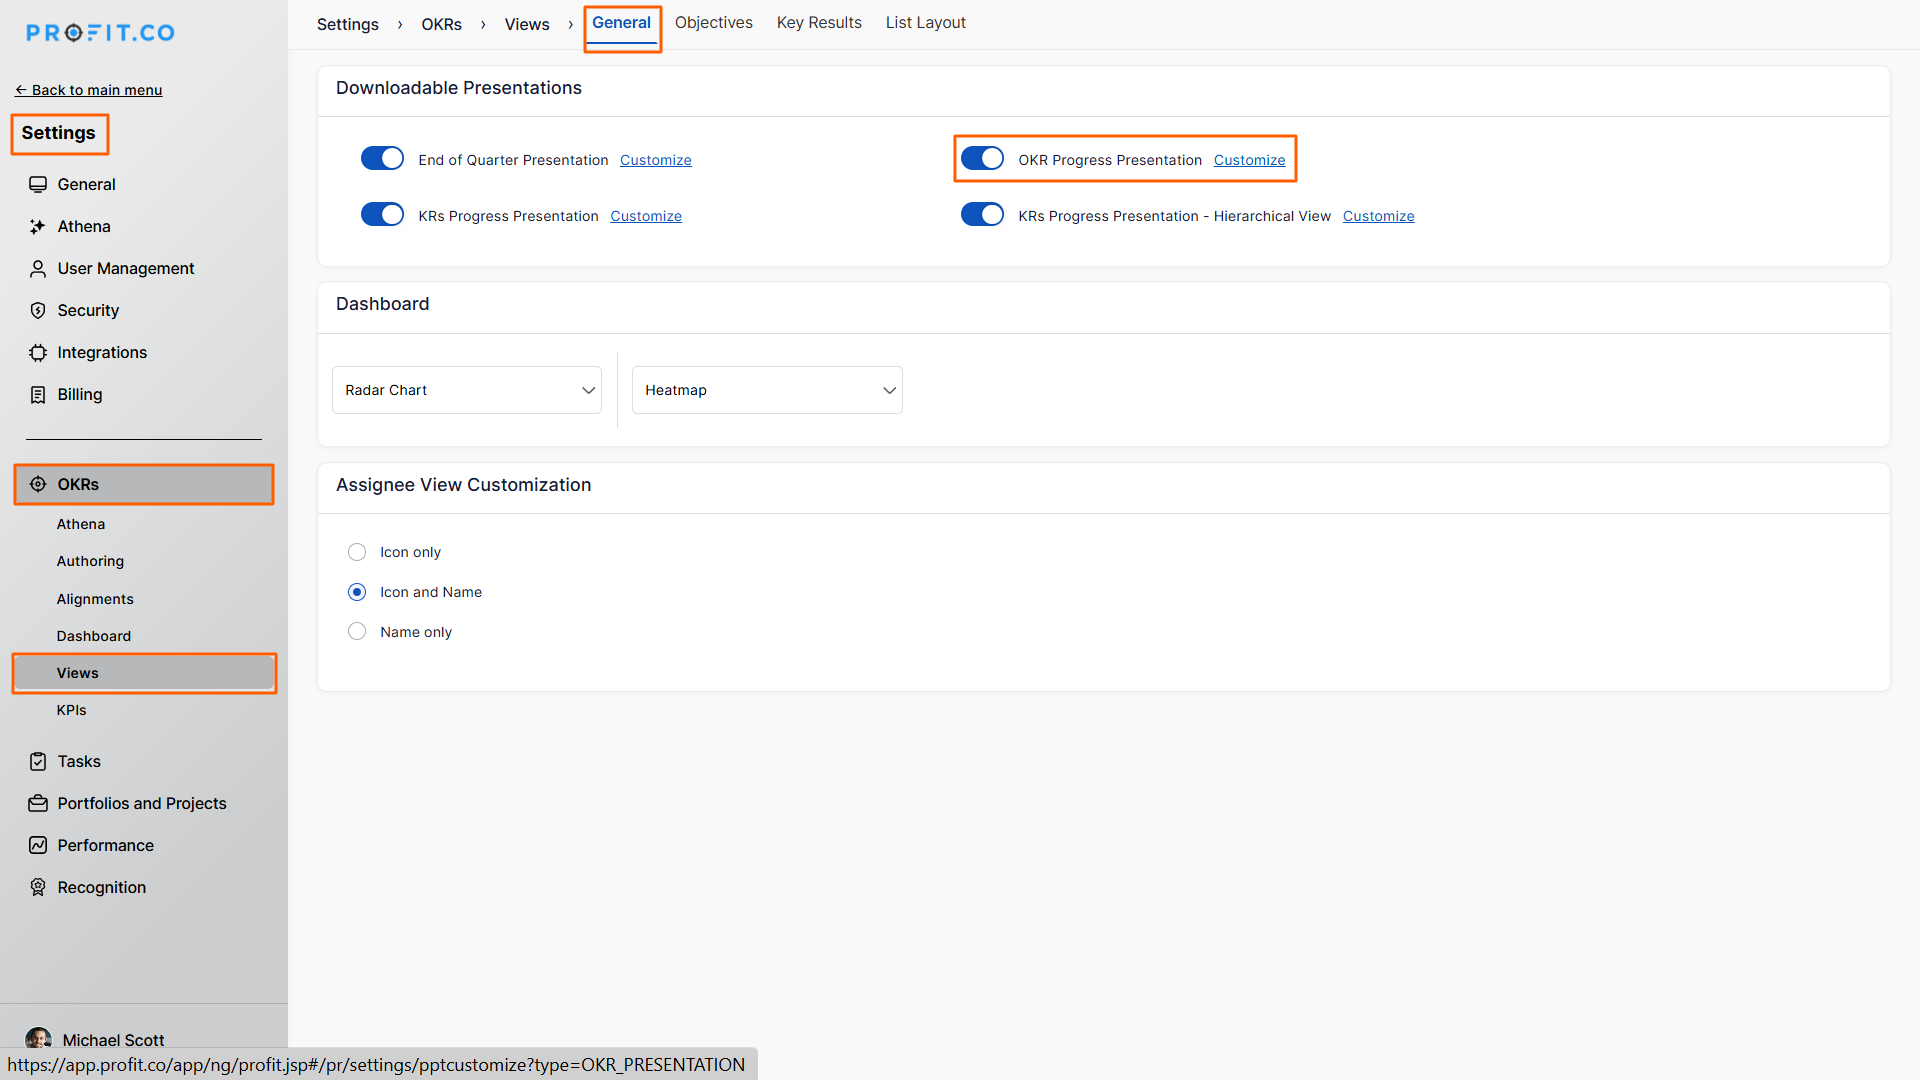1920x1080 pixels.
Task: Click the Billing receipt icon
Action: click(38, 395)
